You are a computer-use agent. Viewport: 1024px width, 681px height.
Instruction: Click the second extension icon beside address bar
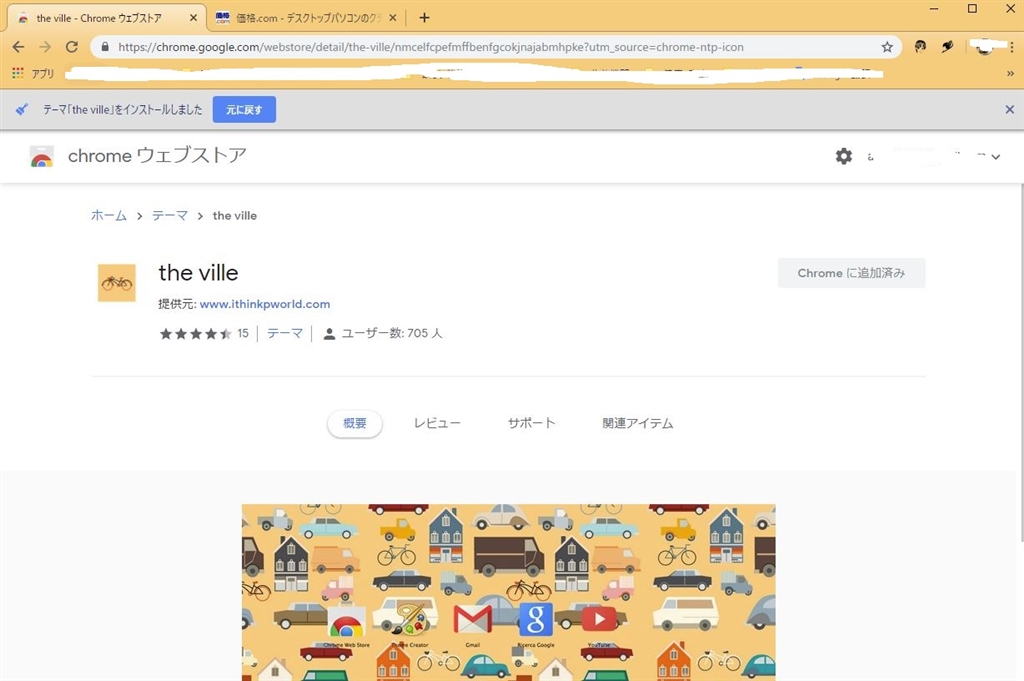point(948,47)
